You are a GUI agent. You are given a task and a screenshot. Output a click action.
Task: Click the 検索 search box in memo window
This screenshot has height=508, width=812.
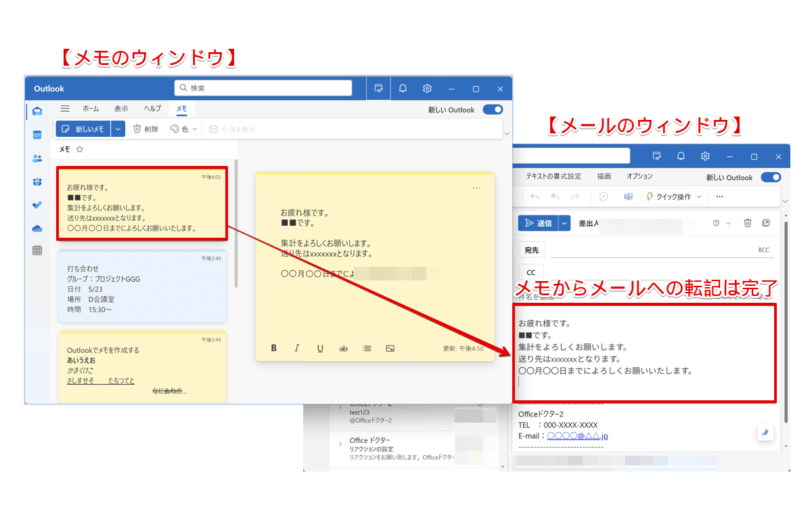(x=263, y=88)
